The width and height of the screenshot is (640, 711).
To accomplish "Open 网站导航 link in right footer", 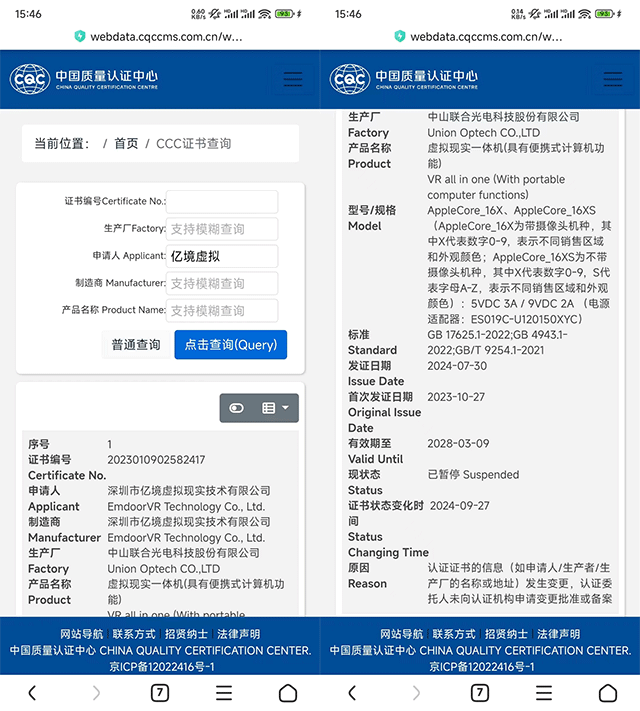I will [x=401, y=634].
